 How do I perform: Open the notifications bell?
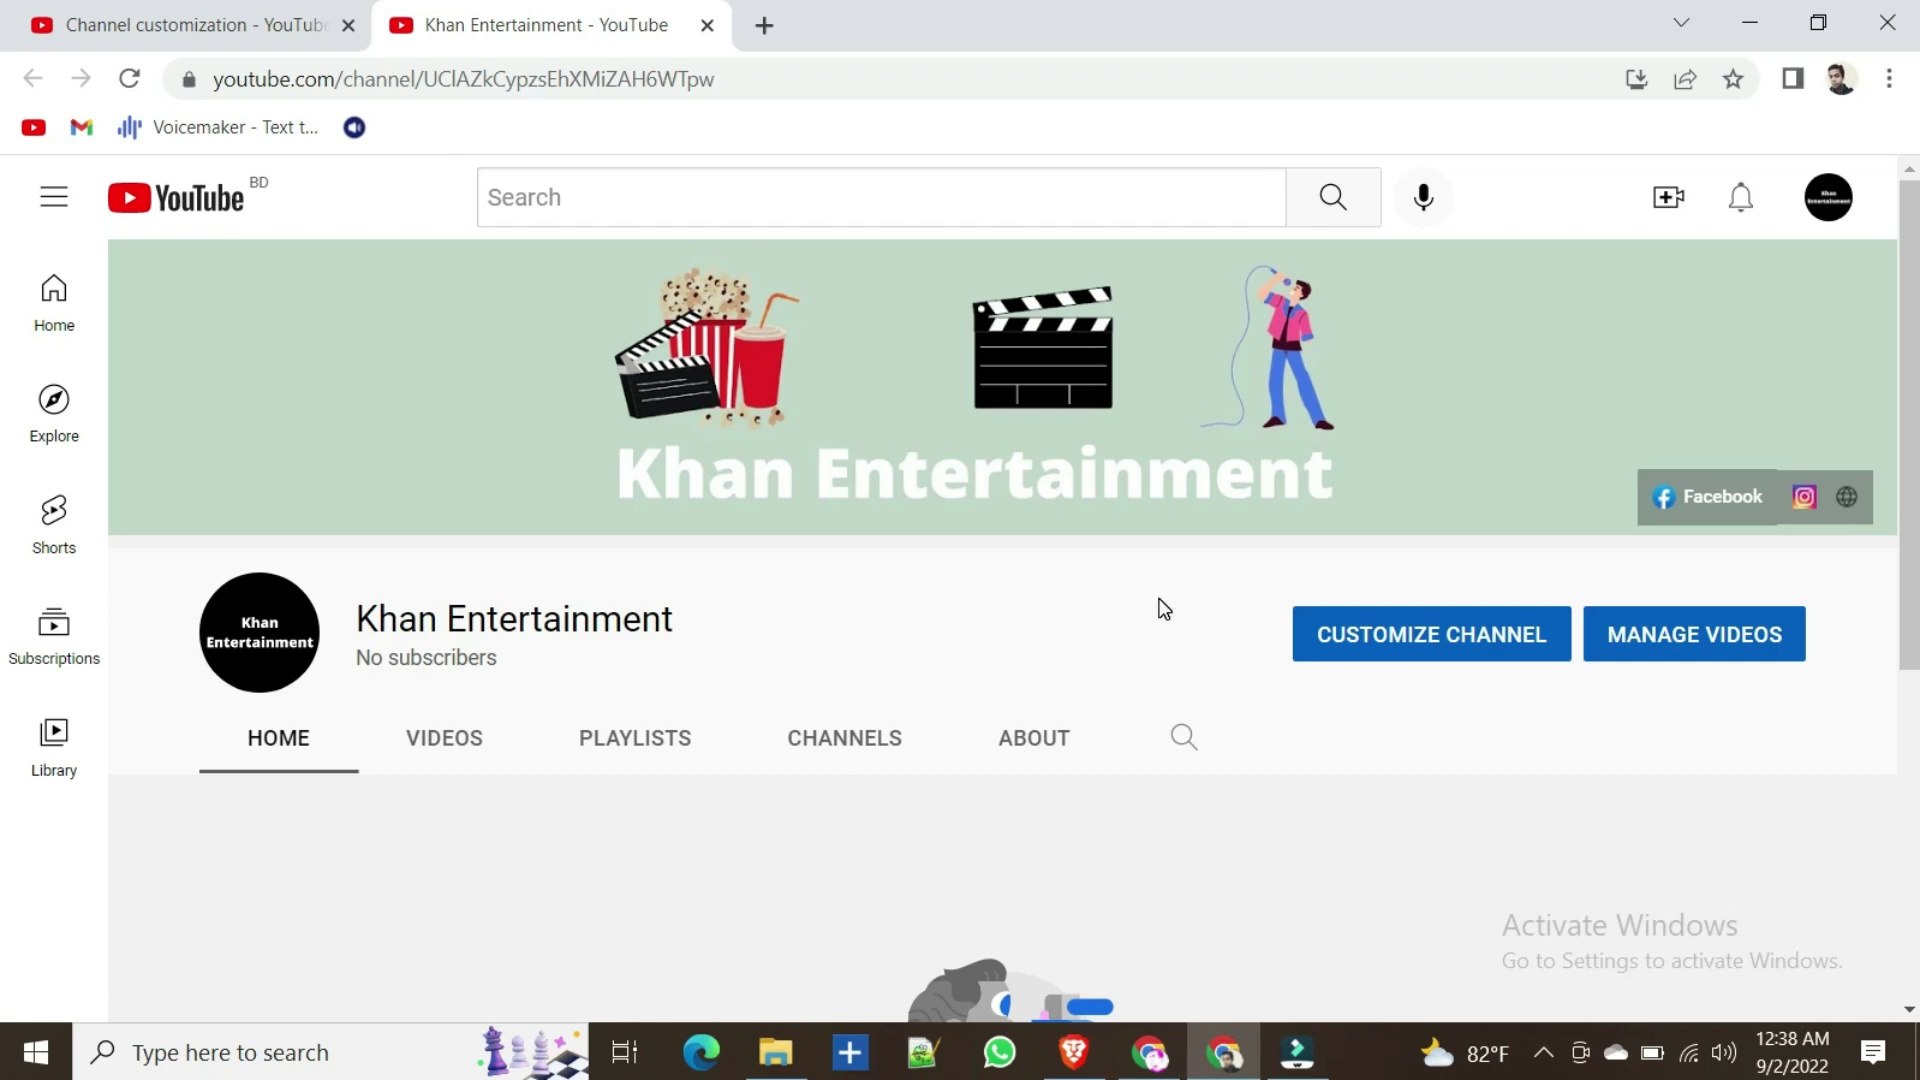tap(1740, 197)
